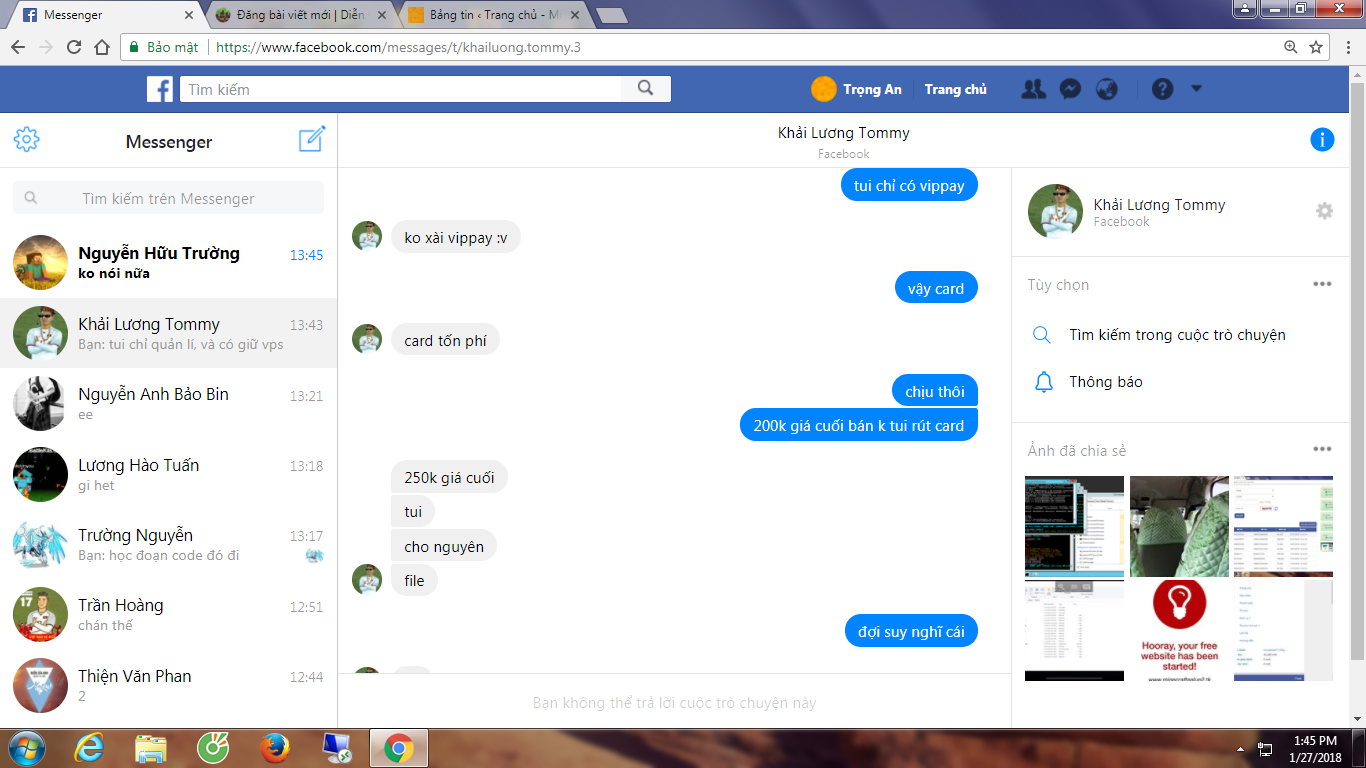Open Messenger settings gear icon
The height and width of the screenshot is (768, 1366).
pos(27,140)
